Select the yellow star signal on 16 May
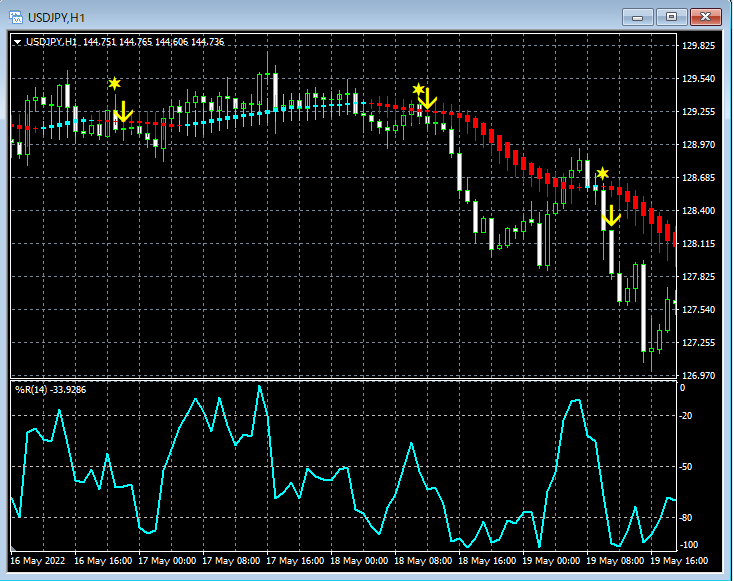734x581 pixels. pos(115,84)
